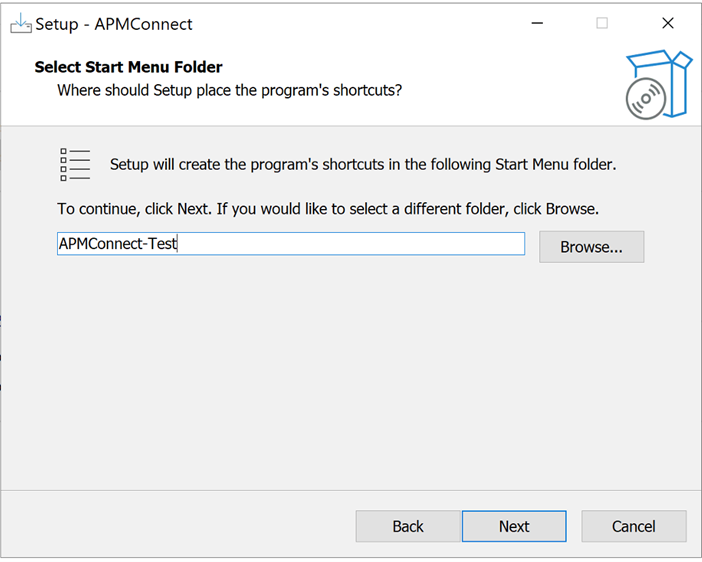Click the "Setup - APMConnect" window title
Viewport: 702px width, 562px height.
tap(114, 24)
